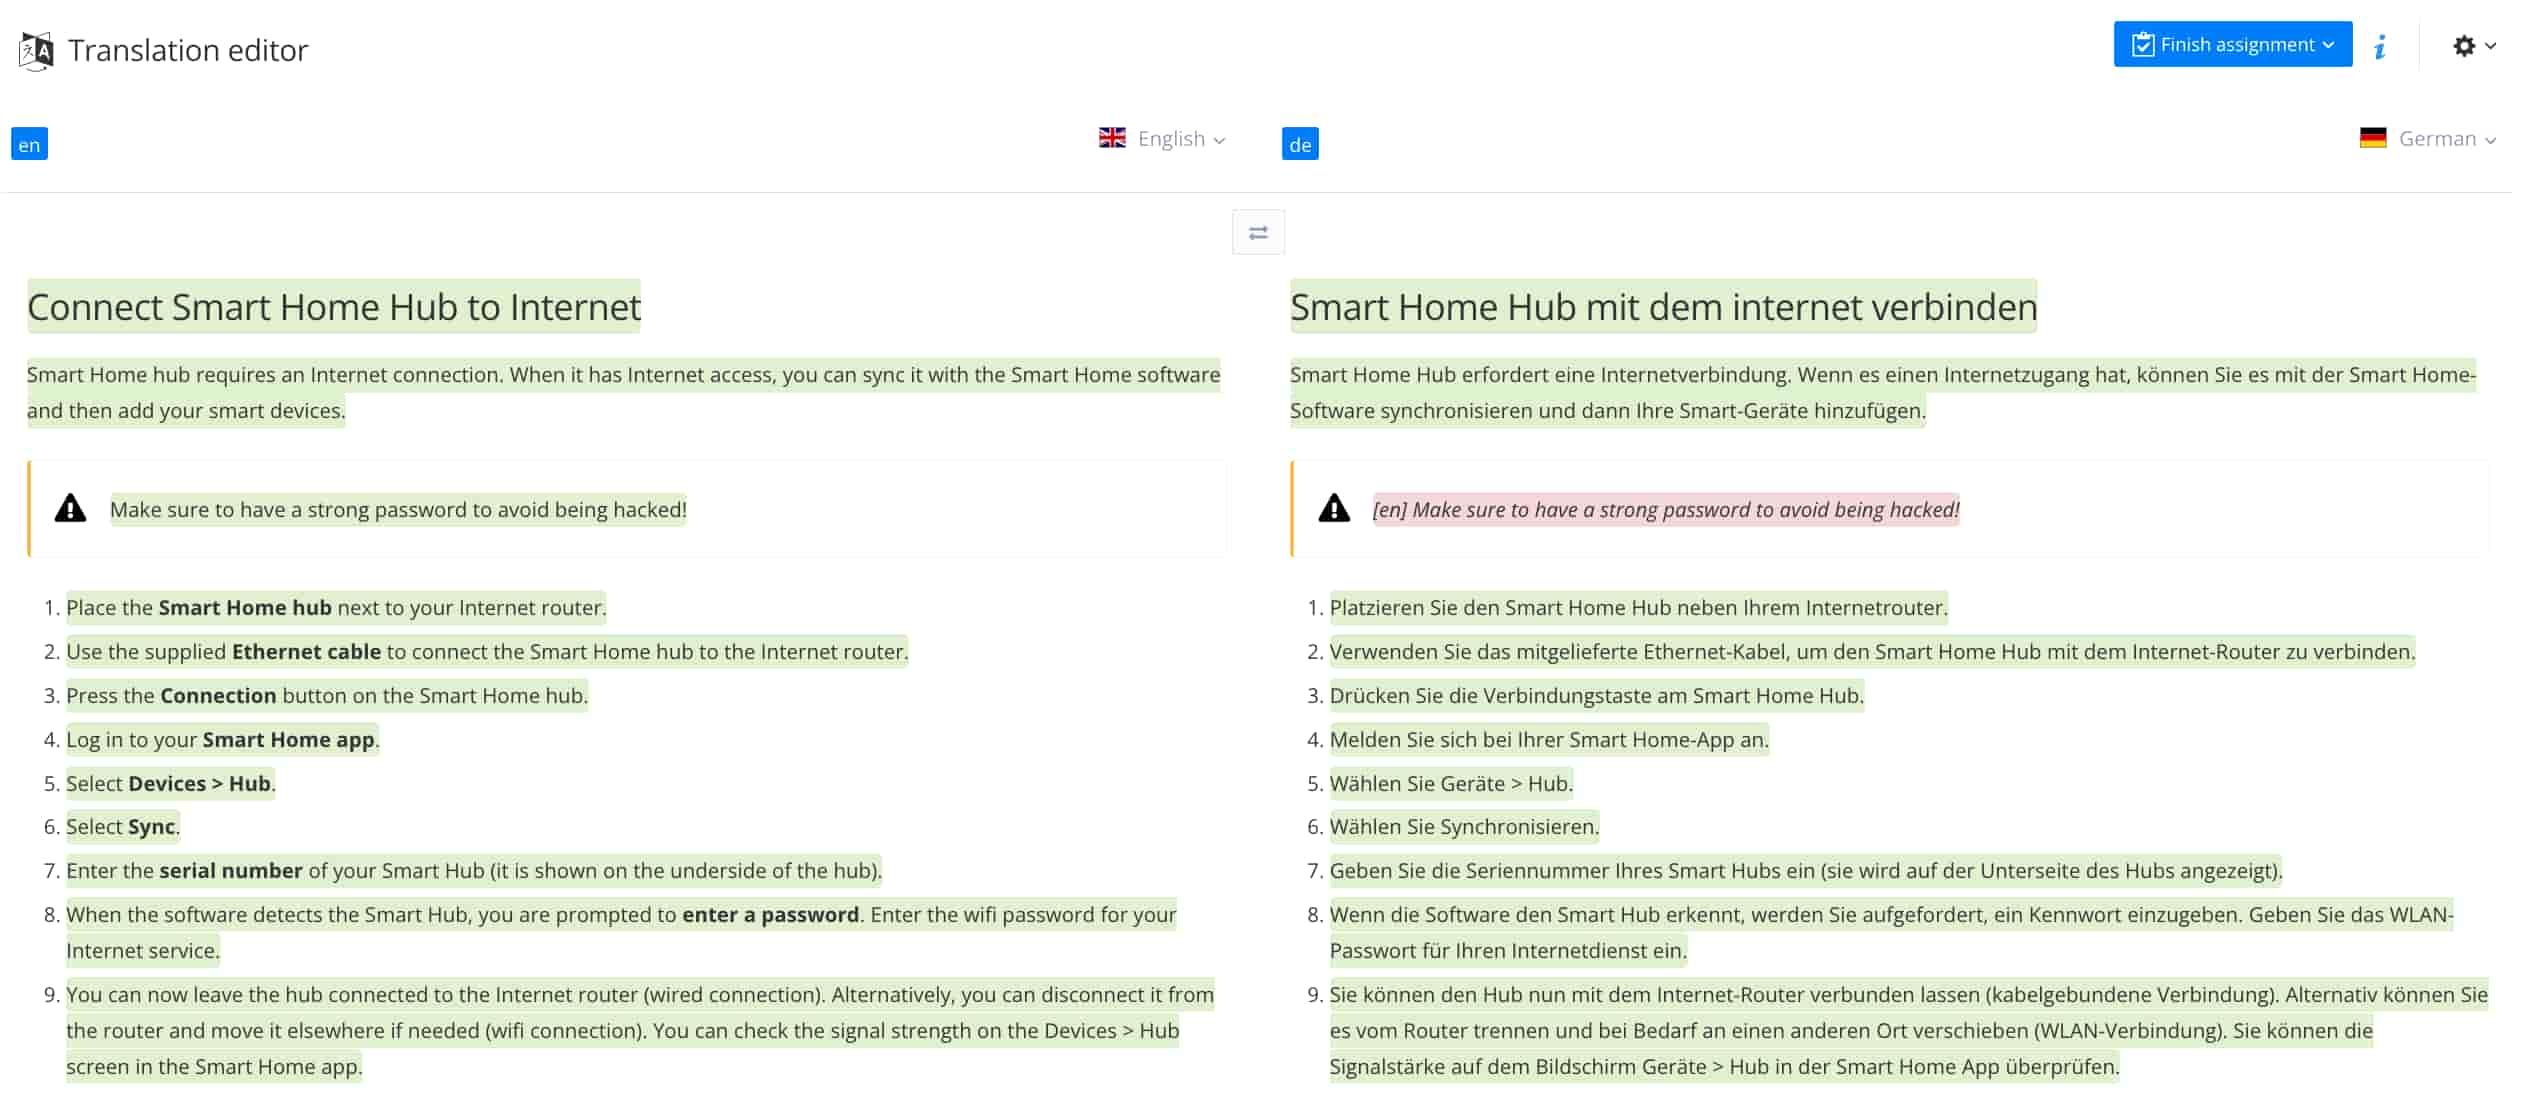Select the German title 'Smart Home Hub mit dem internet verbinden'
The width and height of the screenshot is (2528, 1094).
[1662, 307]
